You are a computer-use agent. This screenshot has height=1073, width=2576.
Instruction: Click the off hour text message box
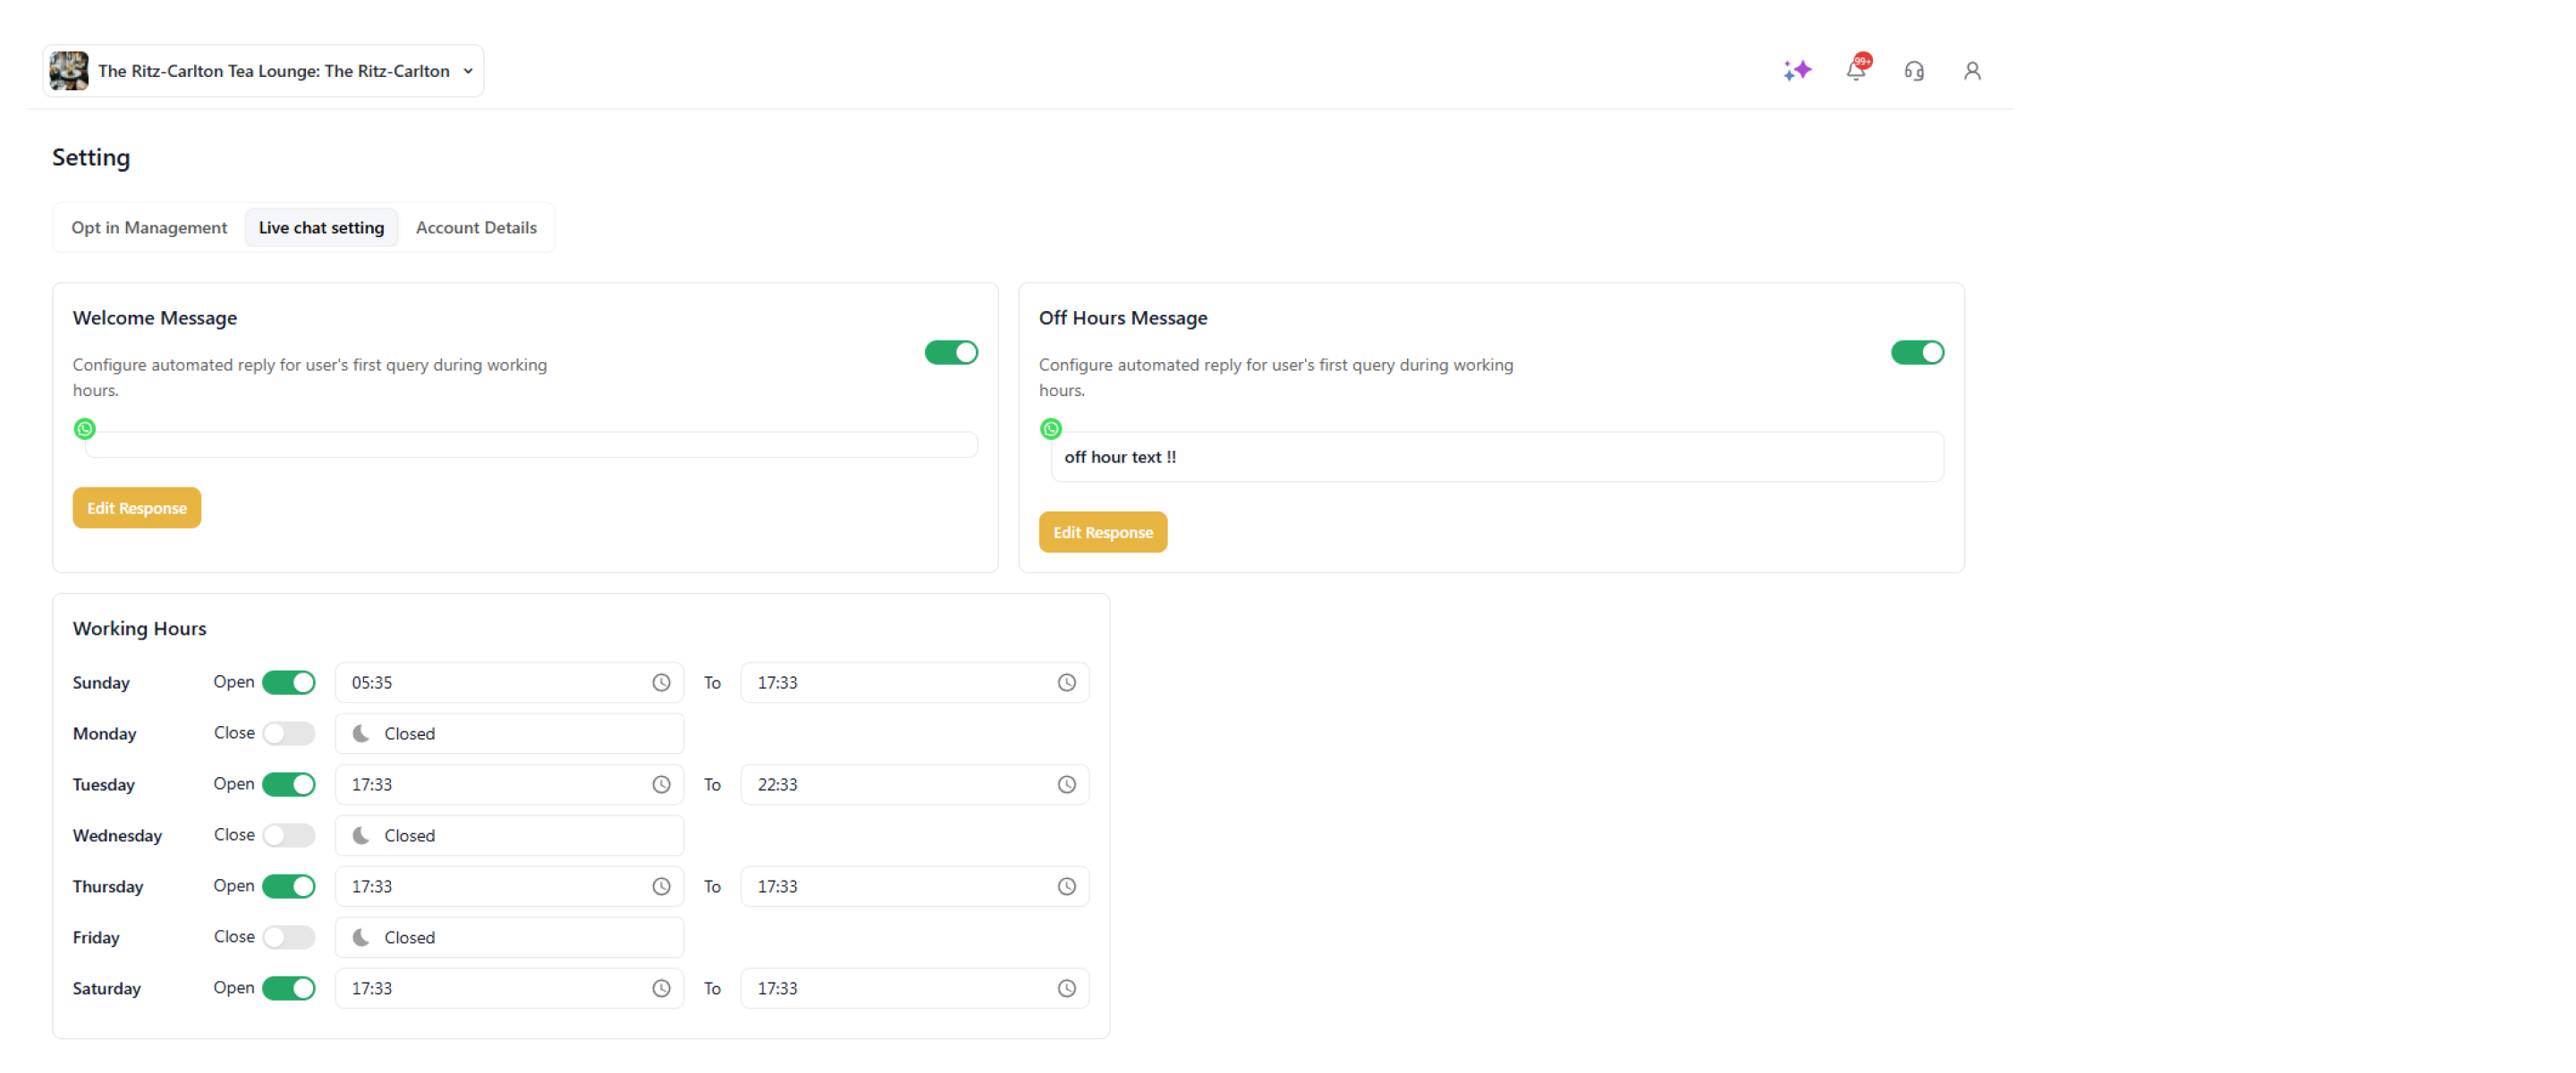(x=1497, y=457)
